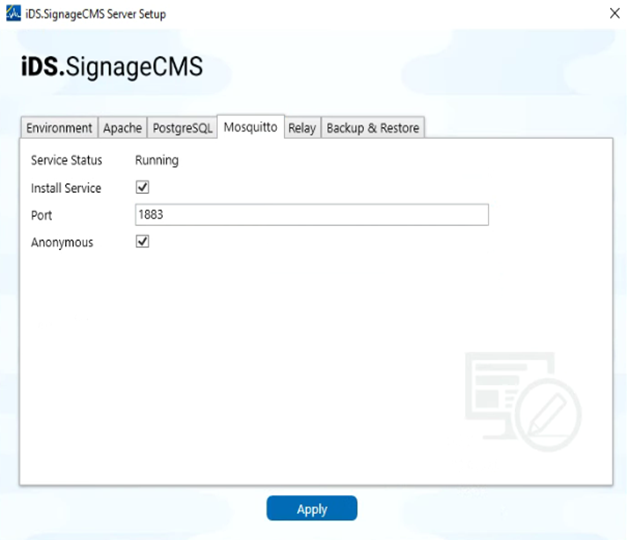Click the window title text 'iDS.SignageCMS Server Setup'
The height and width of the screenshot is (540, 627).
[96, 14]
